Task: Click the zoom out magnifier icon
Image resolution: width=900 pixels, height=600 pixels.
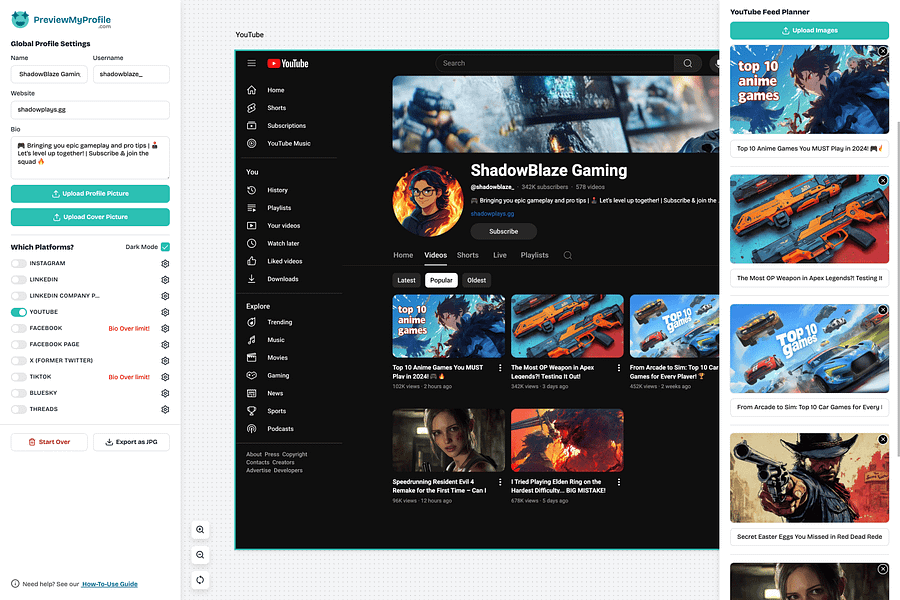Action: point(200,555)
